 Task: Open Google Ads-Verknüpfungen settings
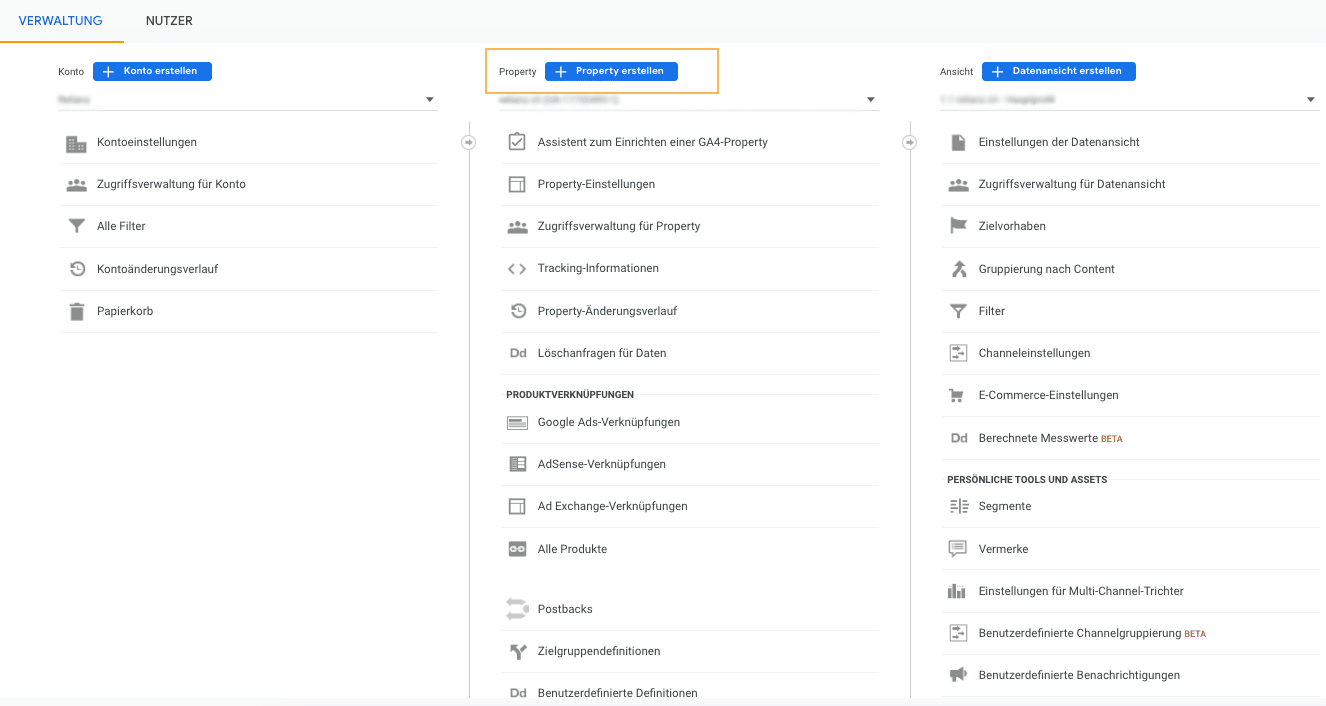coord(608,422)
